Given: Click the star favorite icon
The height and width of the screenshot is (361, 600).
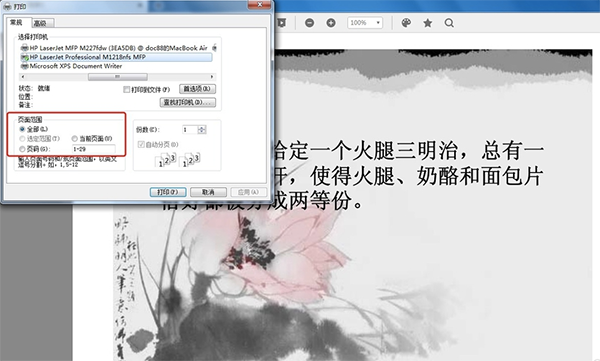Looking at the screenshot, I should 427,23.
